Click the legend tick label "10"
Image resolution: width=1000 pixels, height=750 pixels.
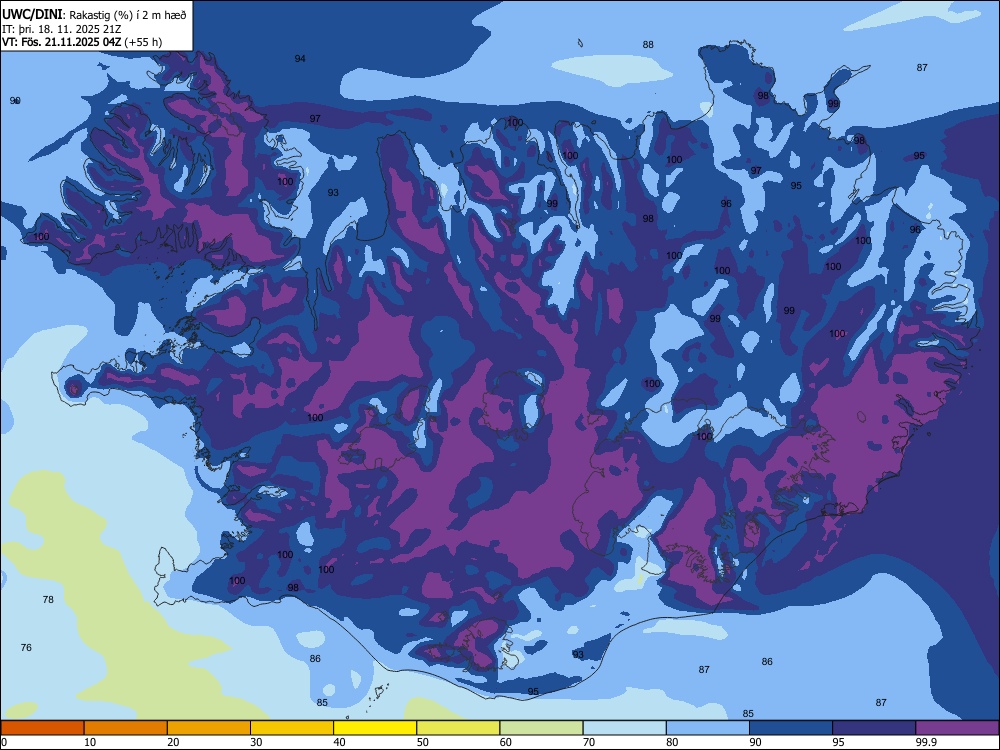[90, 742]
